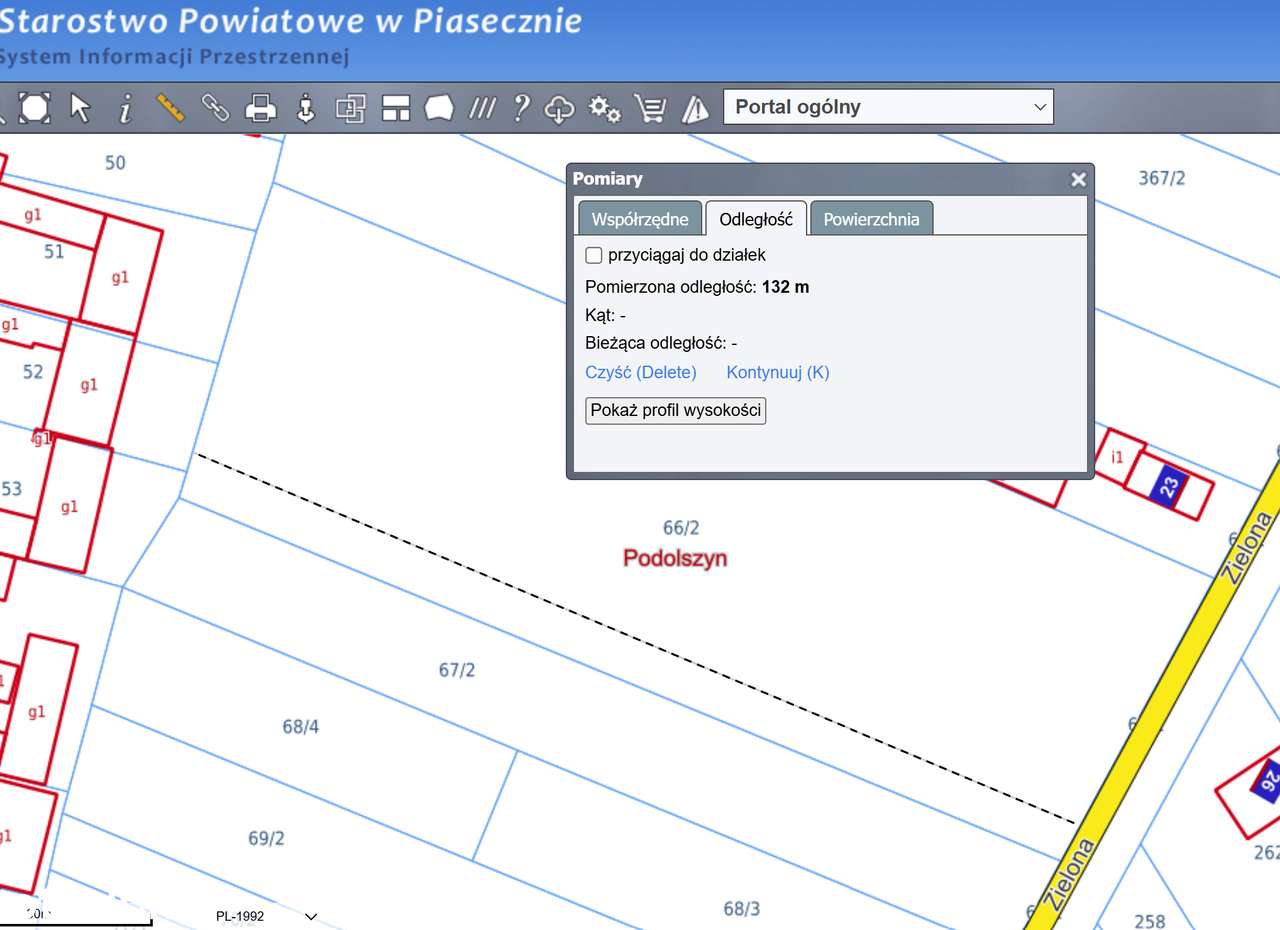Click the polygon callout drawing icon

pyautogui.click(x=438, y=107)
